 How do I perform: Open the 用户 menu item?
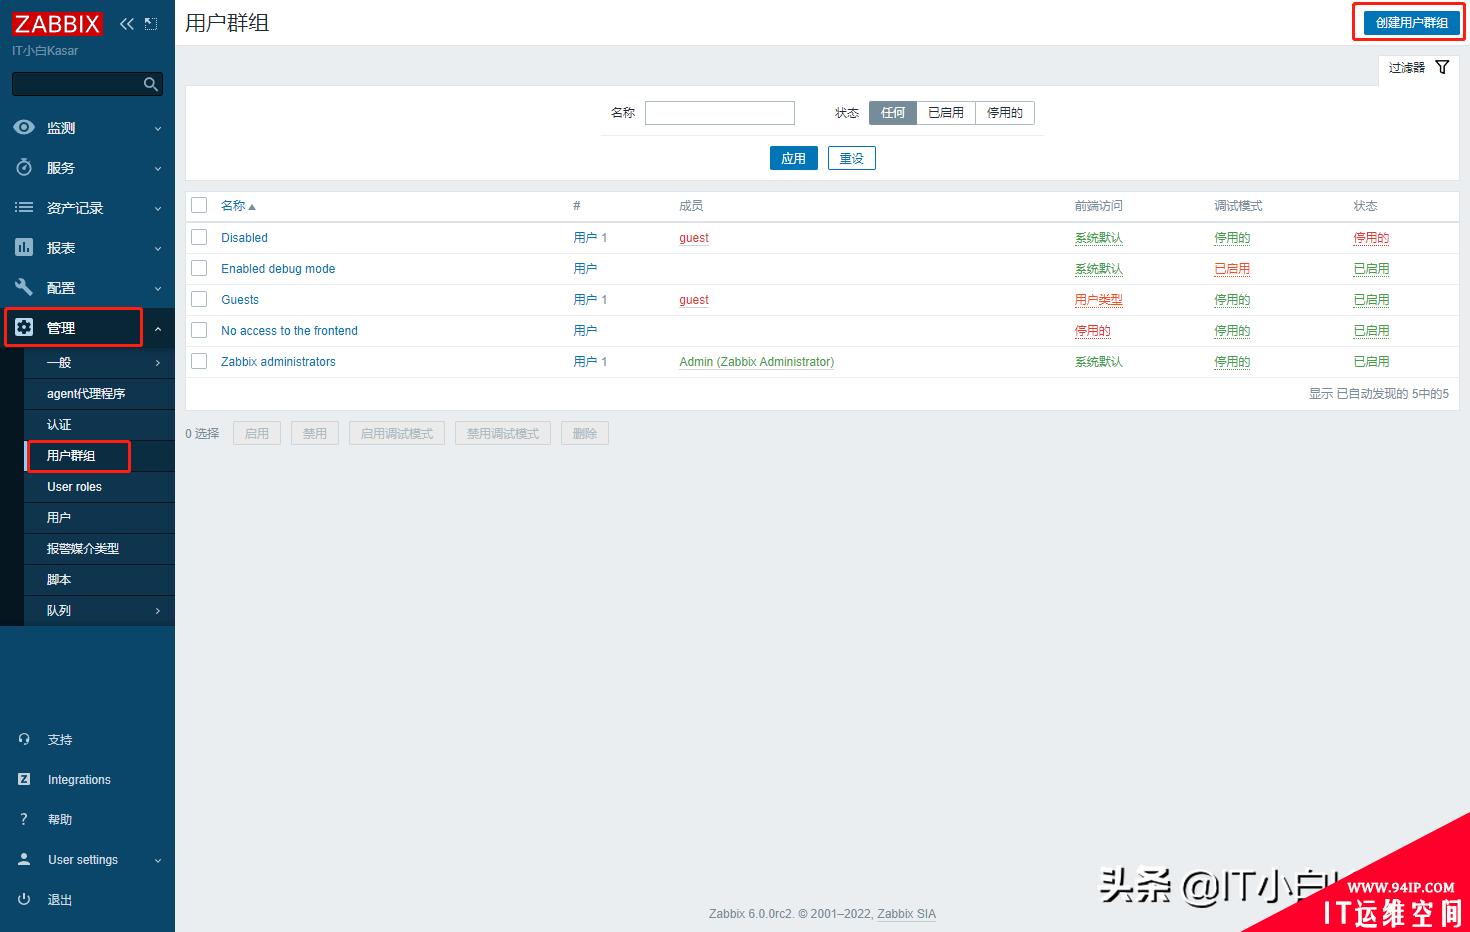(x=99, y=518)
